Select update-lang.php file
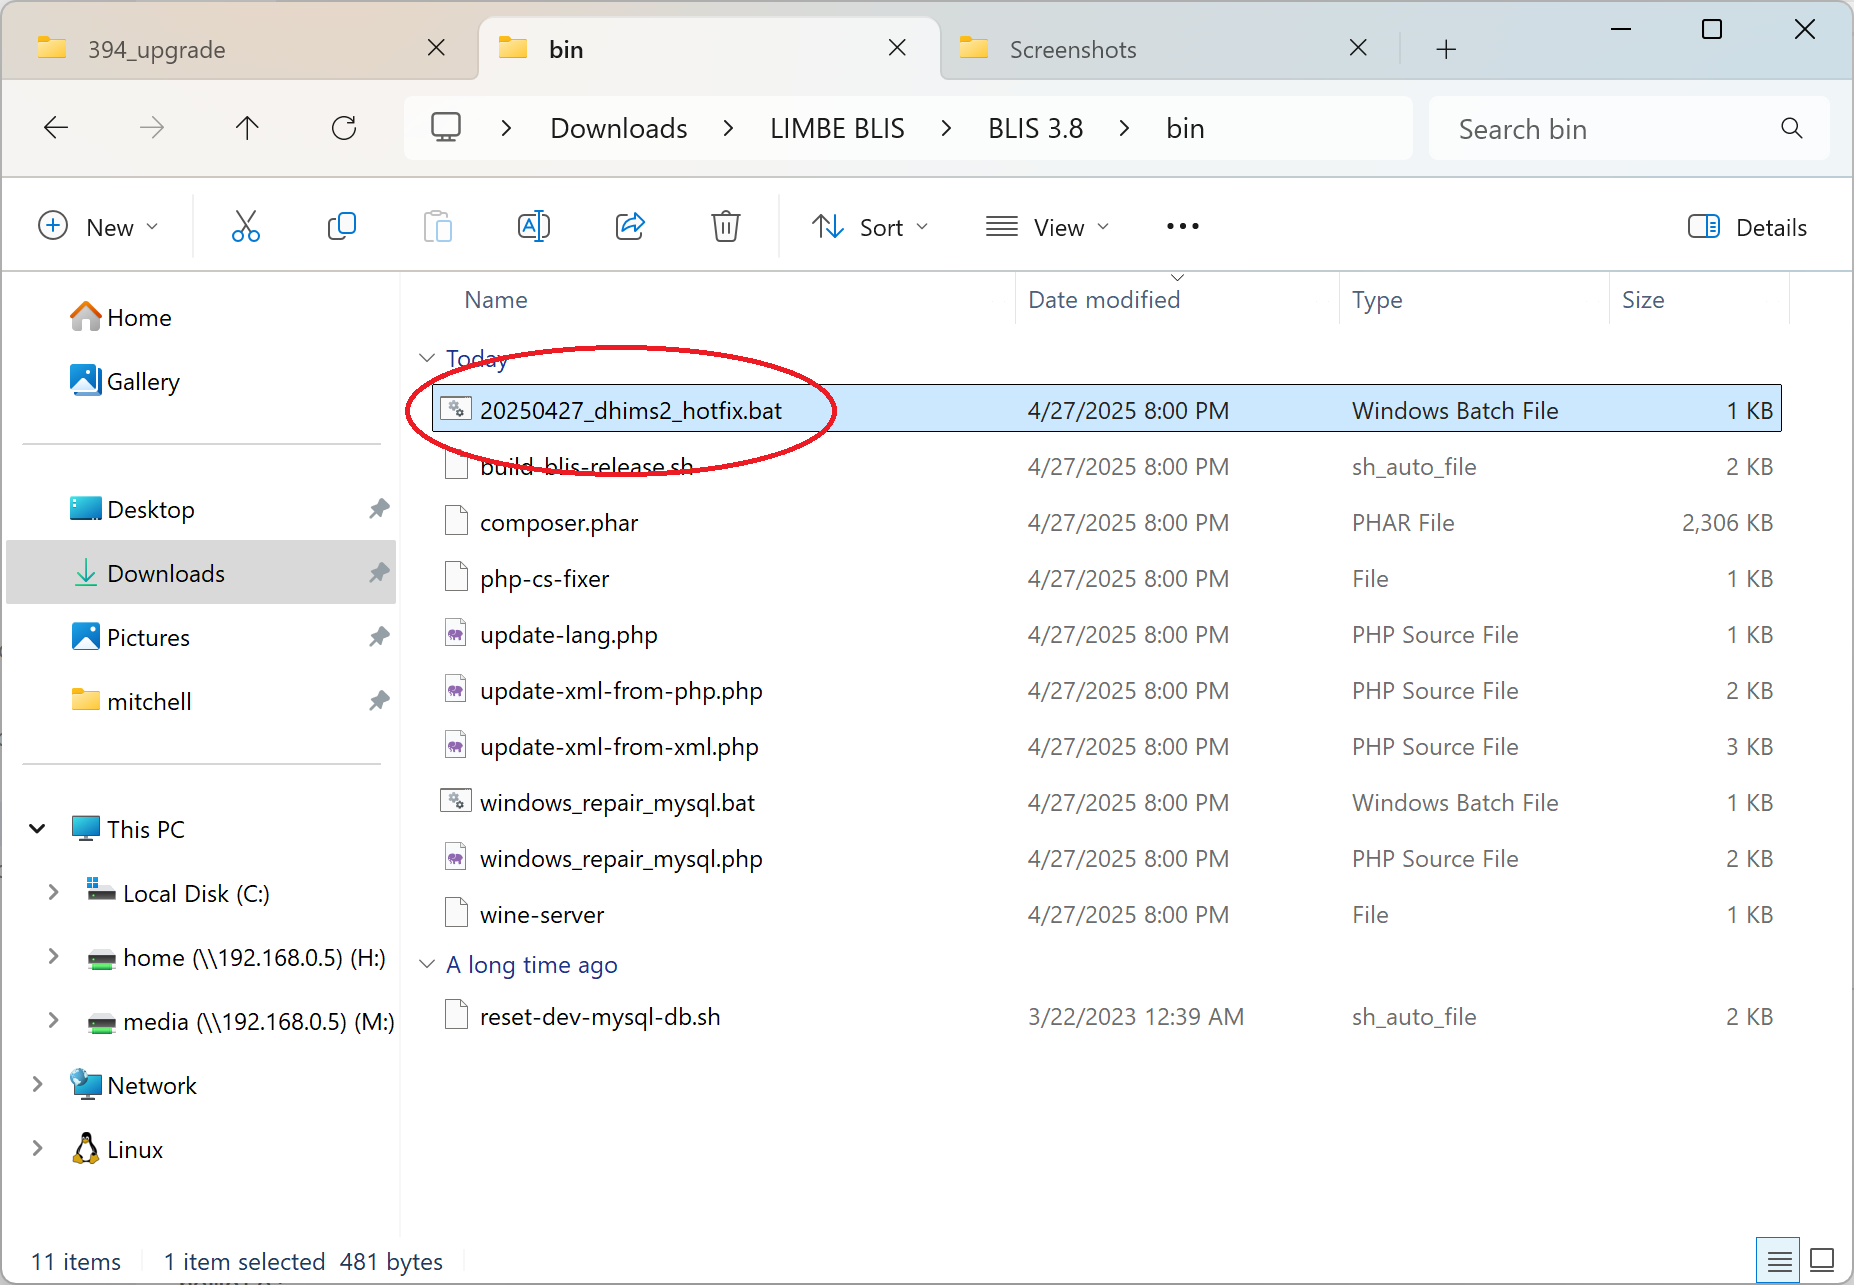Image resolution: width=1854 pixels, height=1285 pixels. coord(1106,635)
